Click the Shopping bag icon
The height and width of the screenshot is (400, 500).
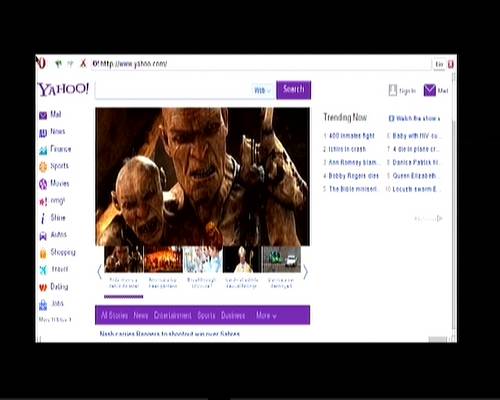(43, 253)
